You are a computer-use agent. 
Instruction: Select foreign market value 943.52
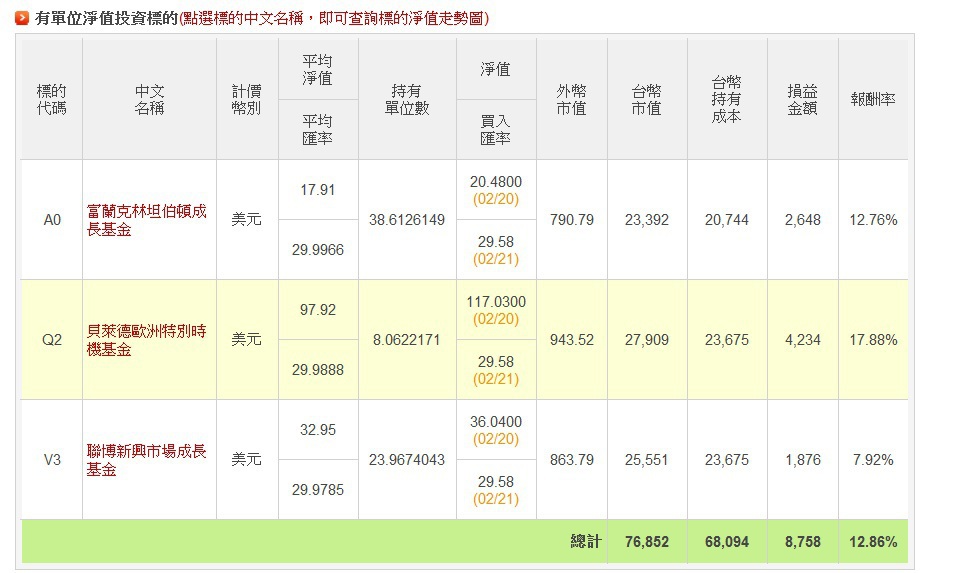pyautogui.click(x=572, y=340)
